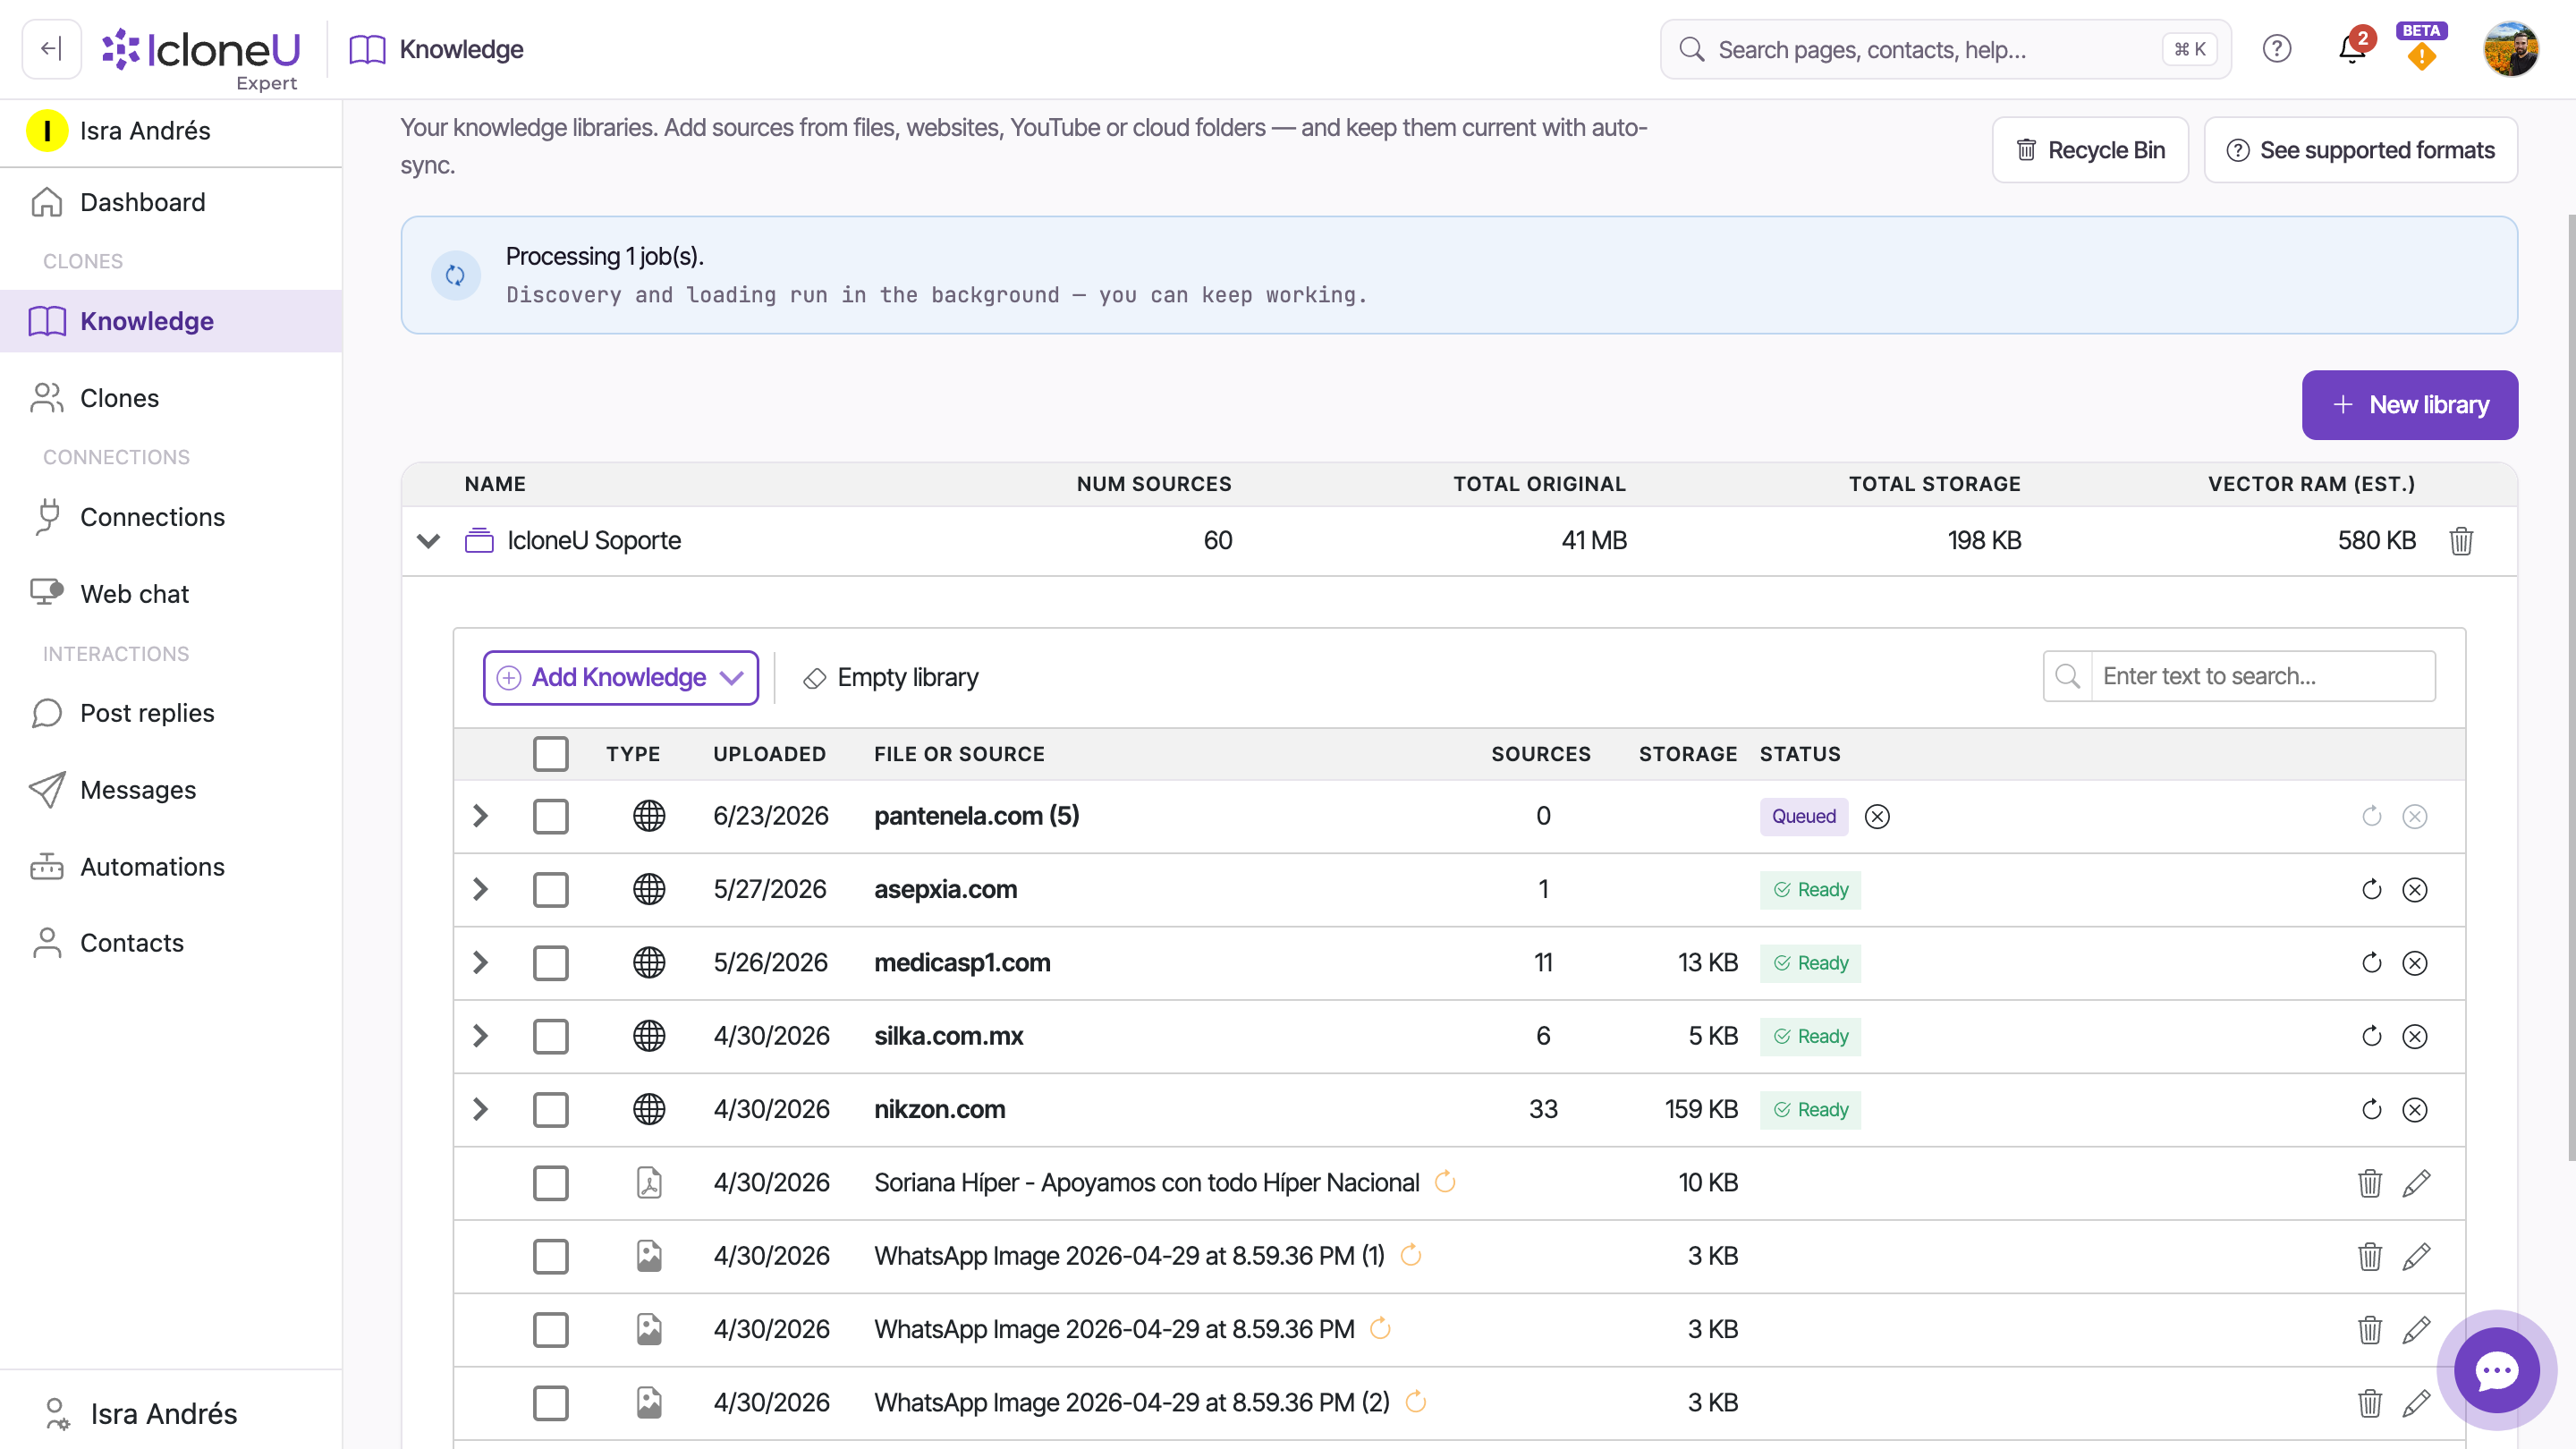
Task: Open Messages in the sidebar
Action: click(171, 790)
